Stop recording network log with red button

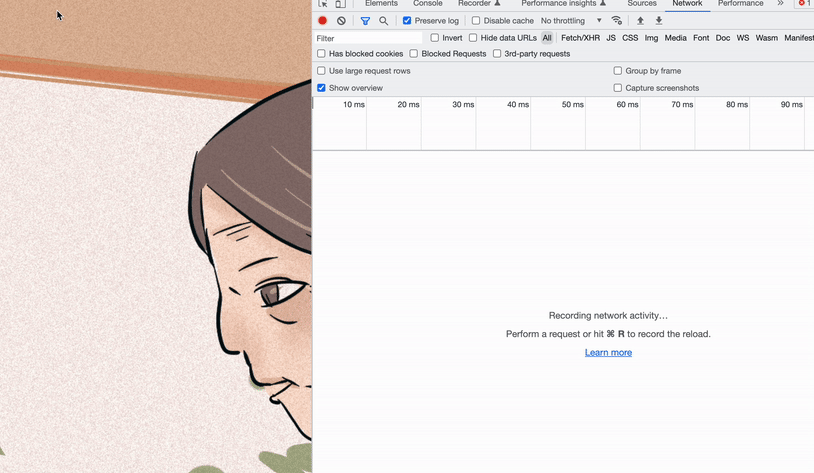click(x=322, y=21)
